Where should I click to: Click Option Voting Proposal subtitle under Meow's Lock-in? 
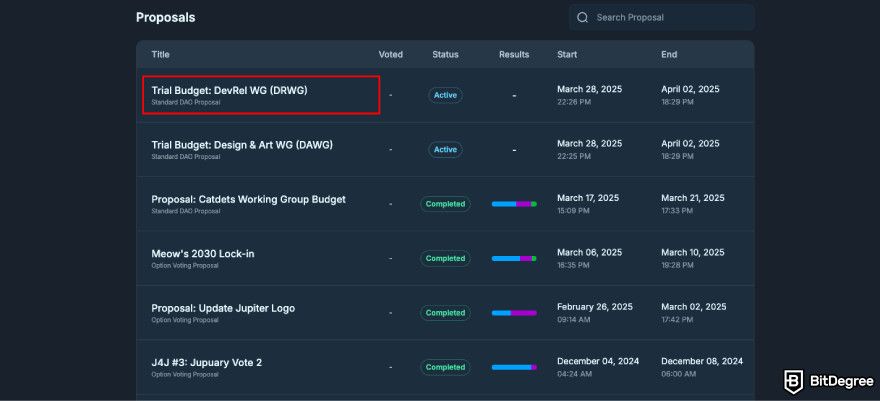(185, 266)
